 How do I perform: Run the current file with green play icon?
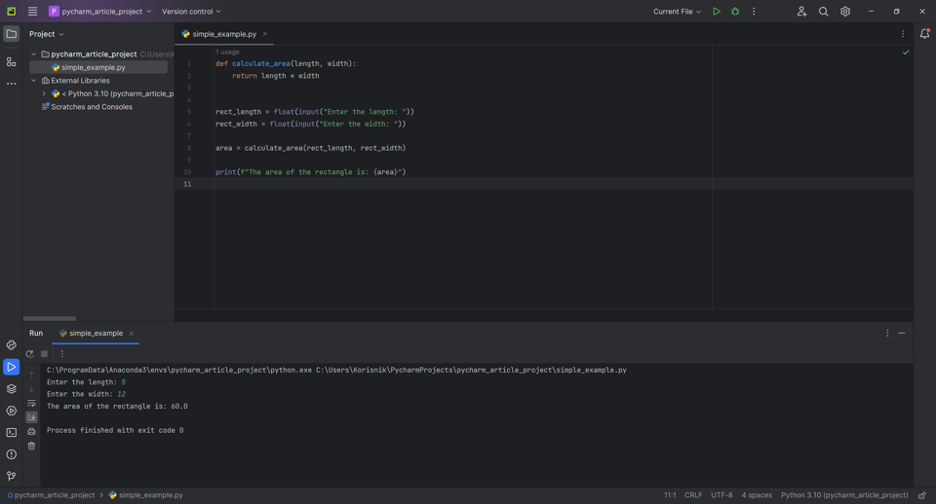point(716,11)
